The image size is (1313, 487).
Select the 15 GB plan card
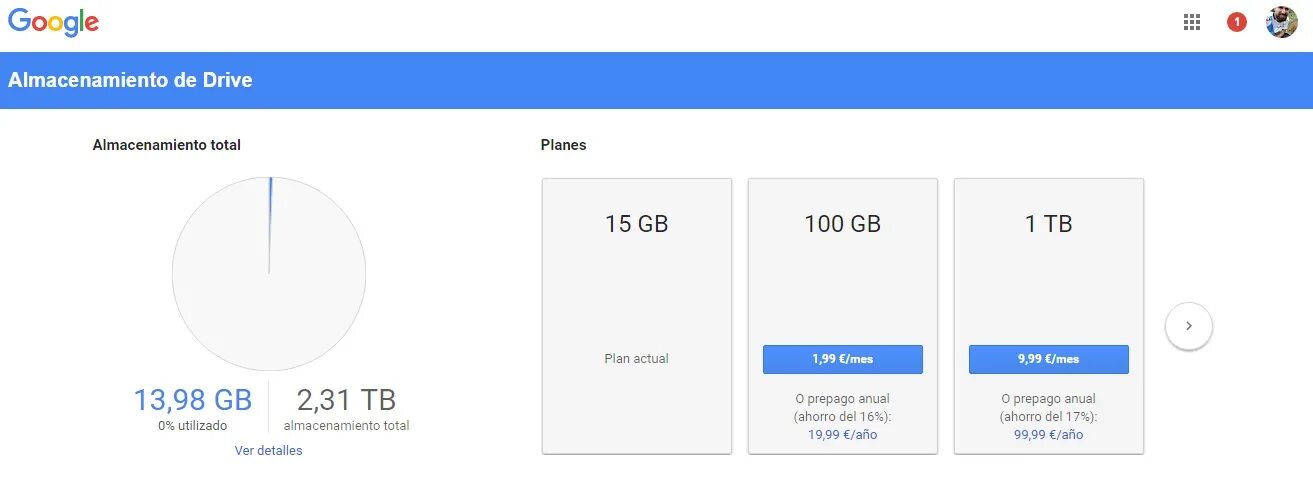[x=637, y=316]
